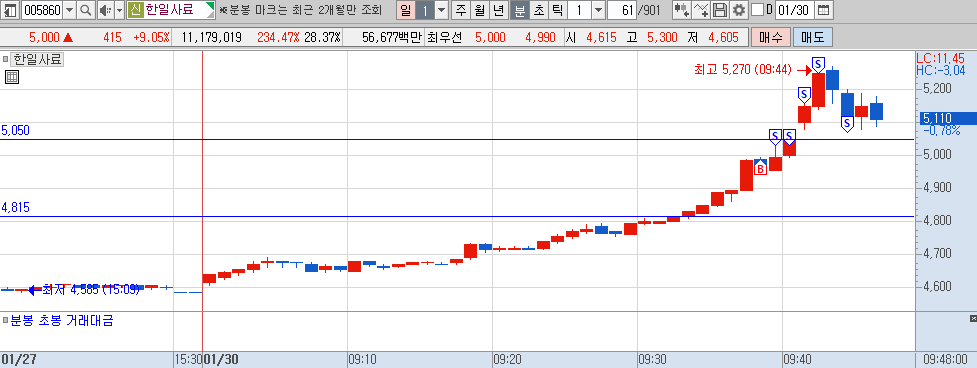This screenshot has height=368, width=977.
Task: Click the green 신 badge icon
Action: (135, 10)
